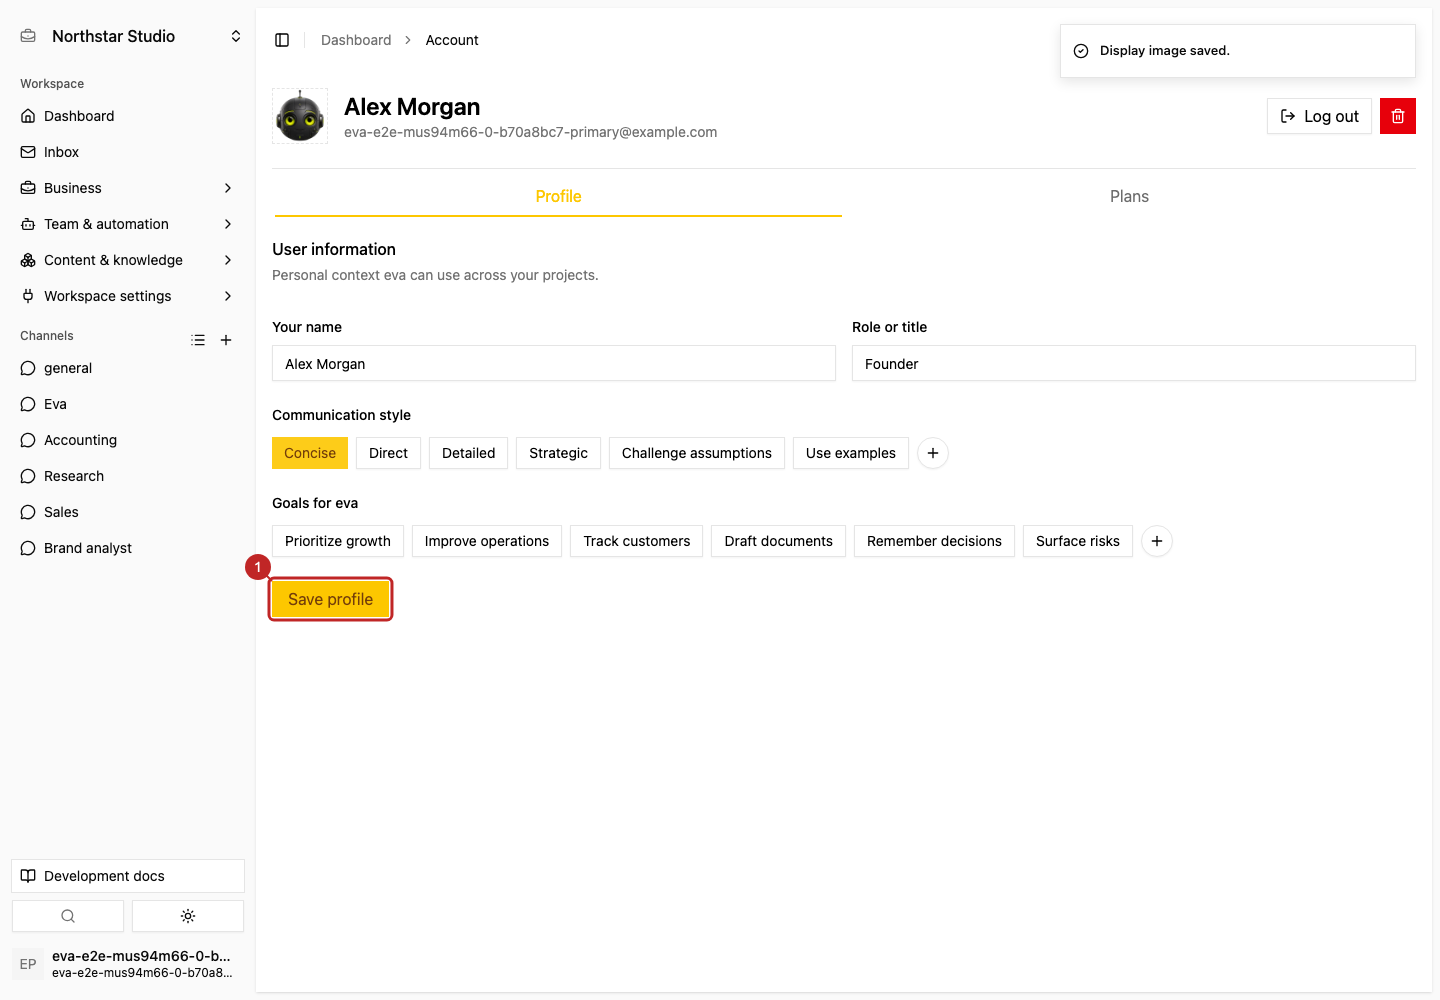Click the Your name input field
Screen dimensions: 1440x1000
coord(554,363)
